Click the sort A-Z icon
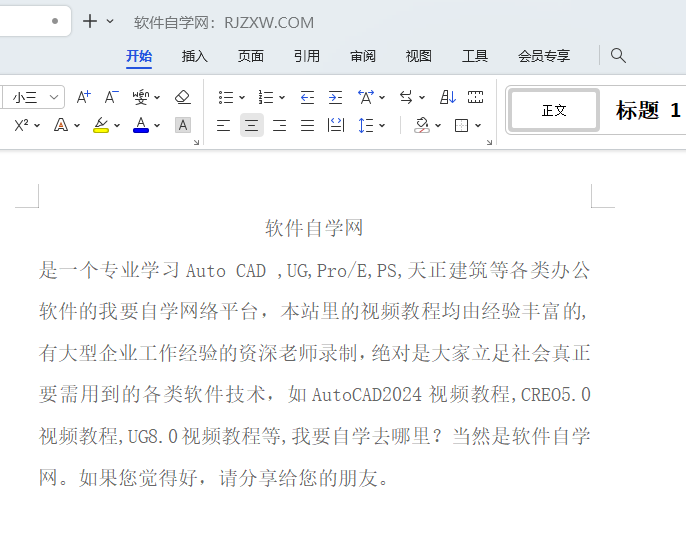Screen dimensions: 686x545 [x=448, y=97]
